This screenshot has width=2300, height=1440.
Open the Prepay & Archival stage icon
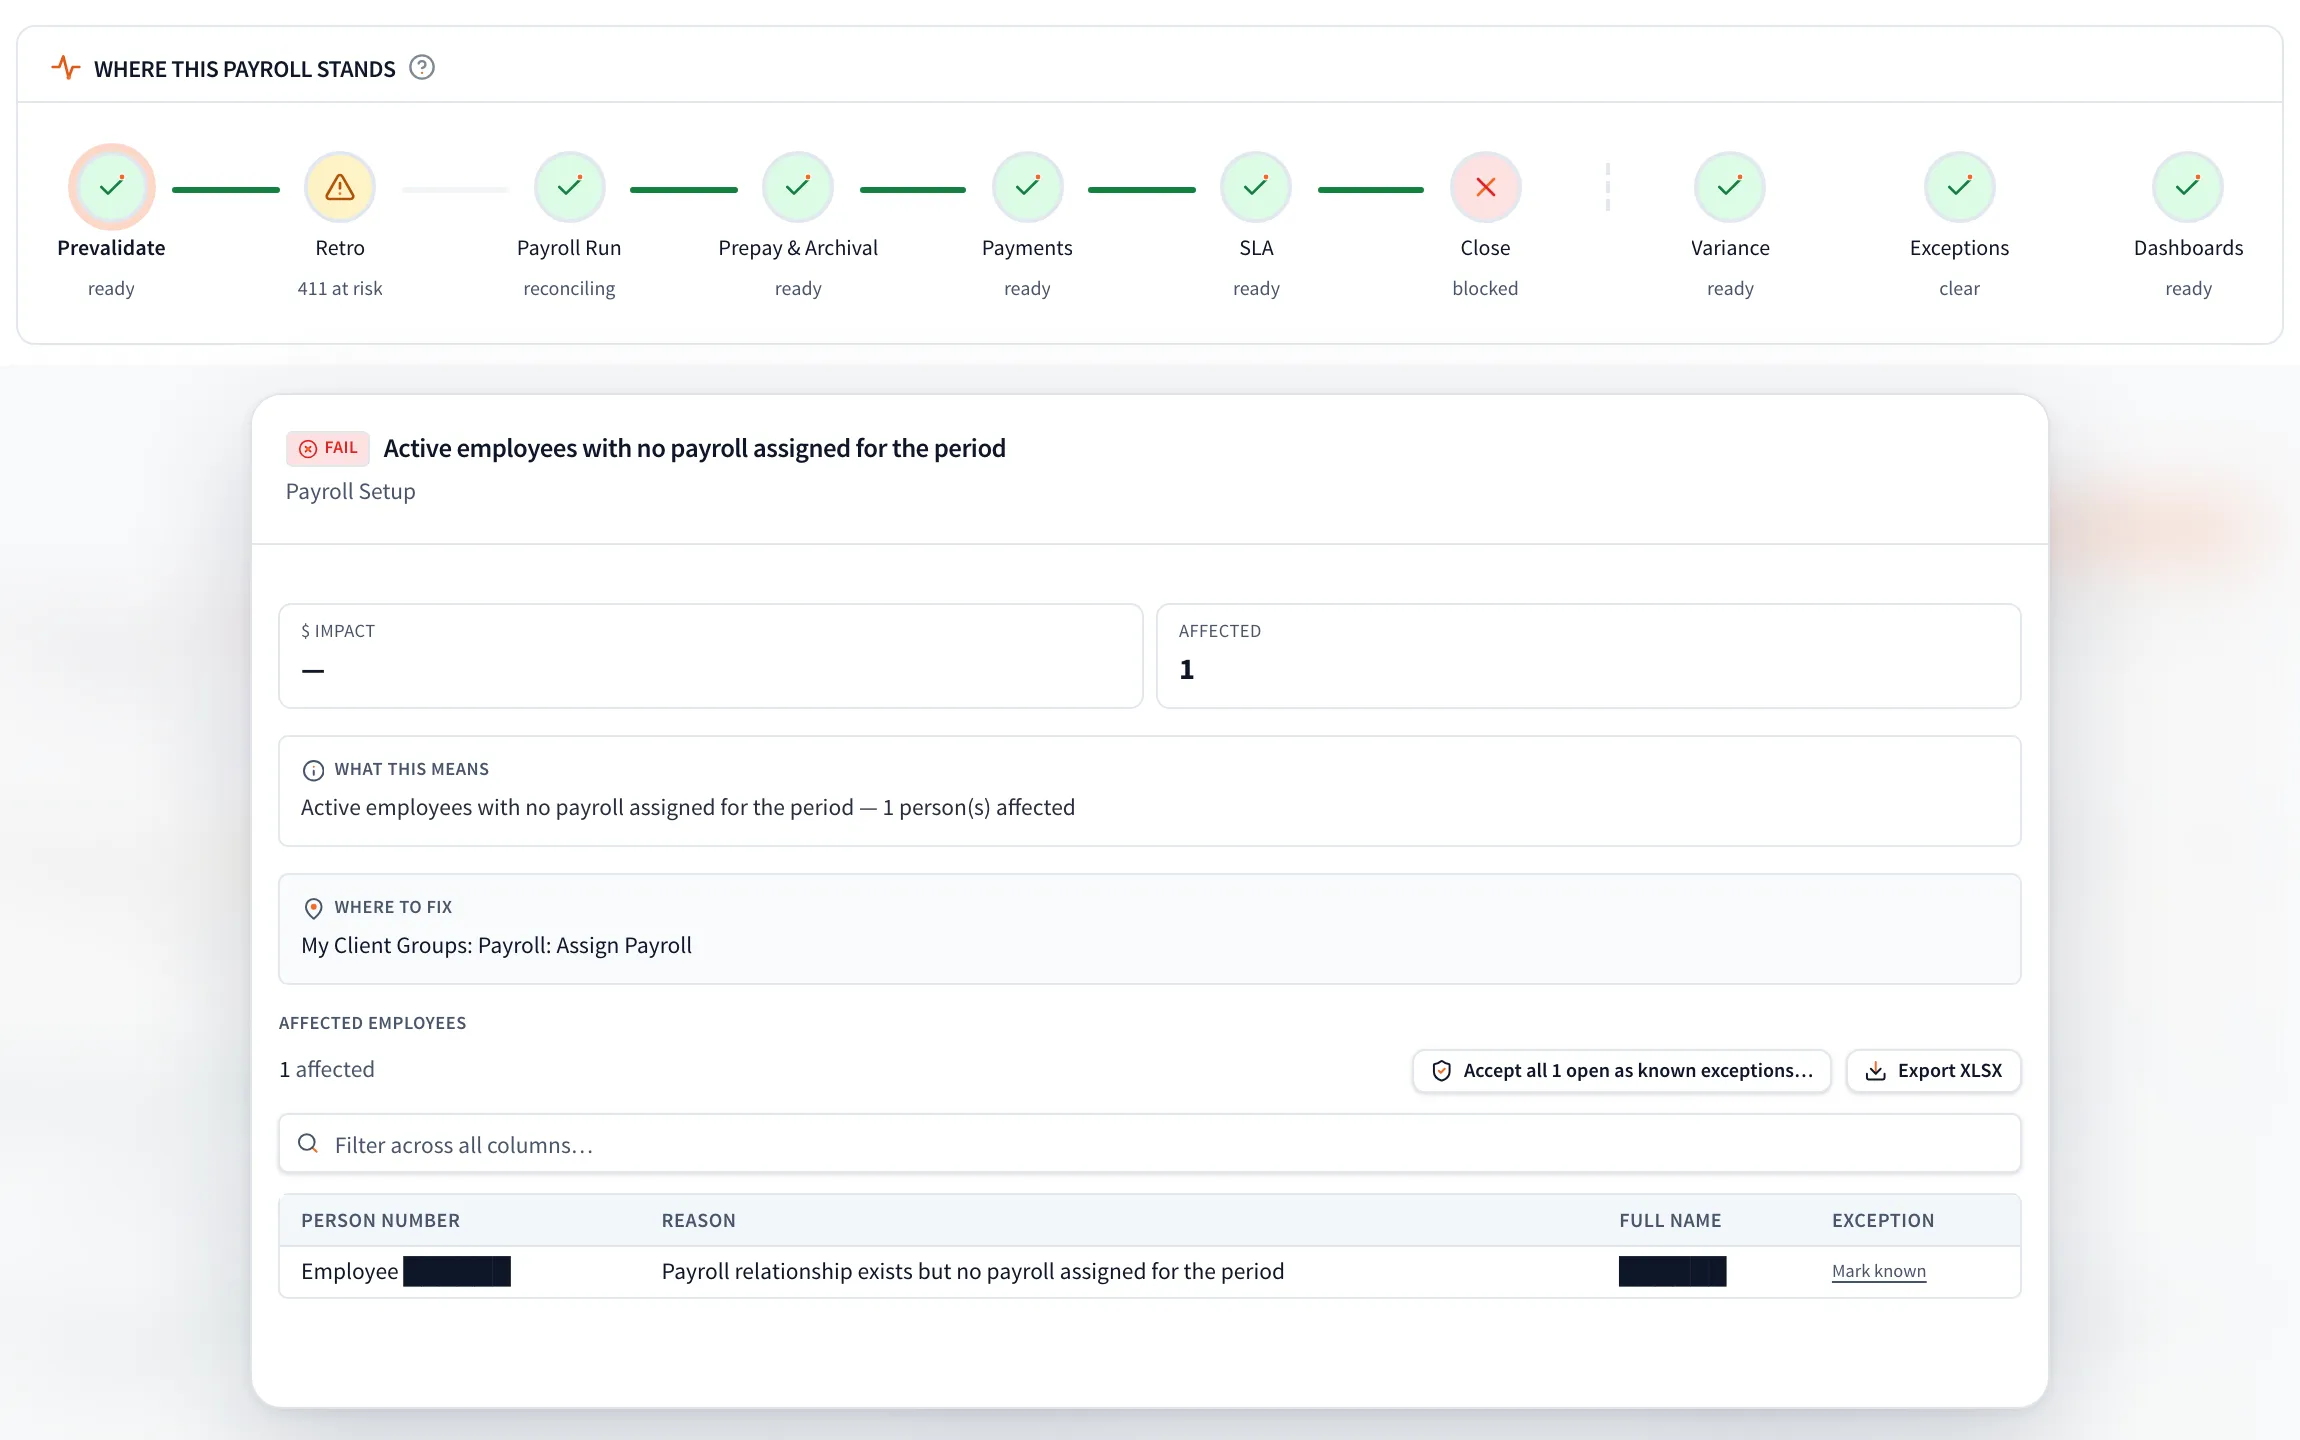[798, 187]
